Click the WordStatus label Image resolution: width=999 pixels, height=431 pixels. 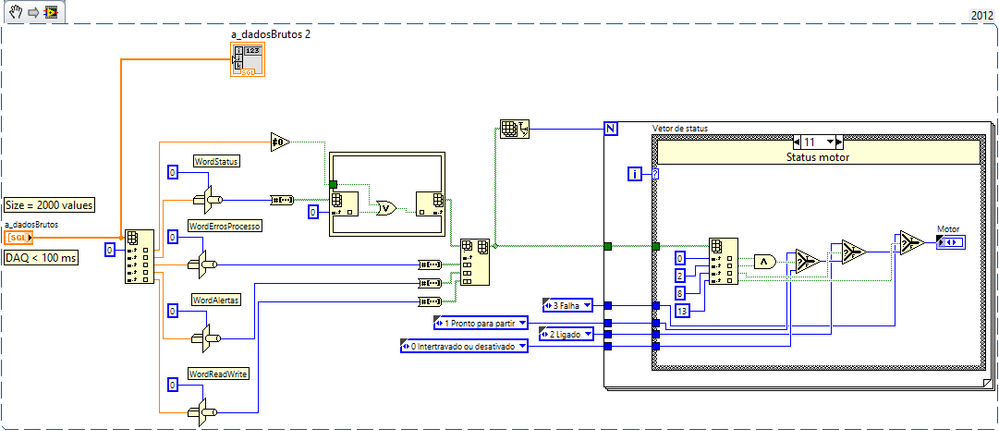(217, 162)
